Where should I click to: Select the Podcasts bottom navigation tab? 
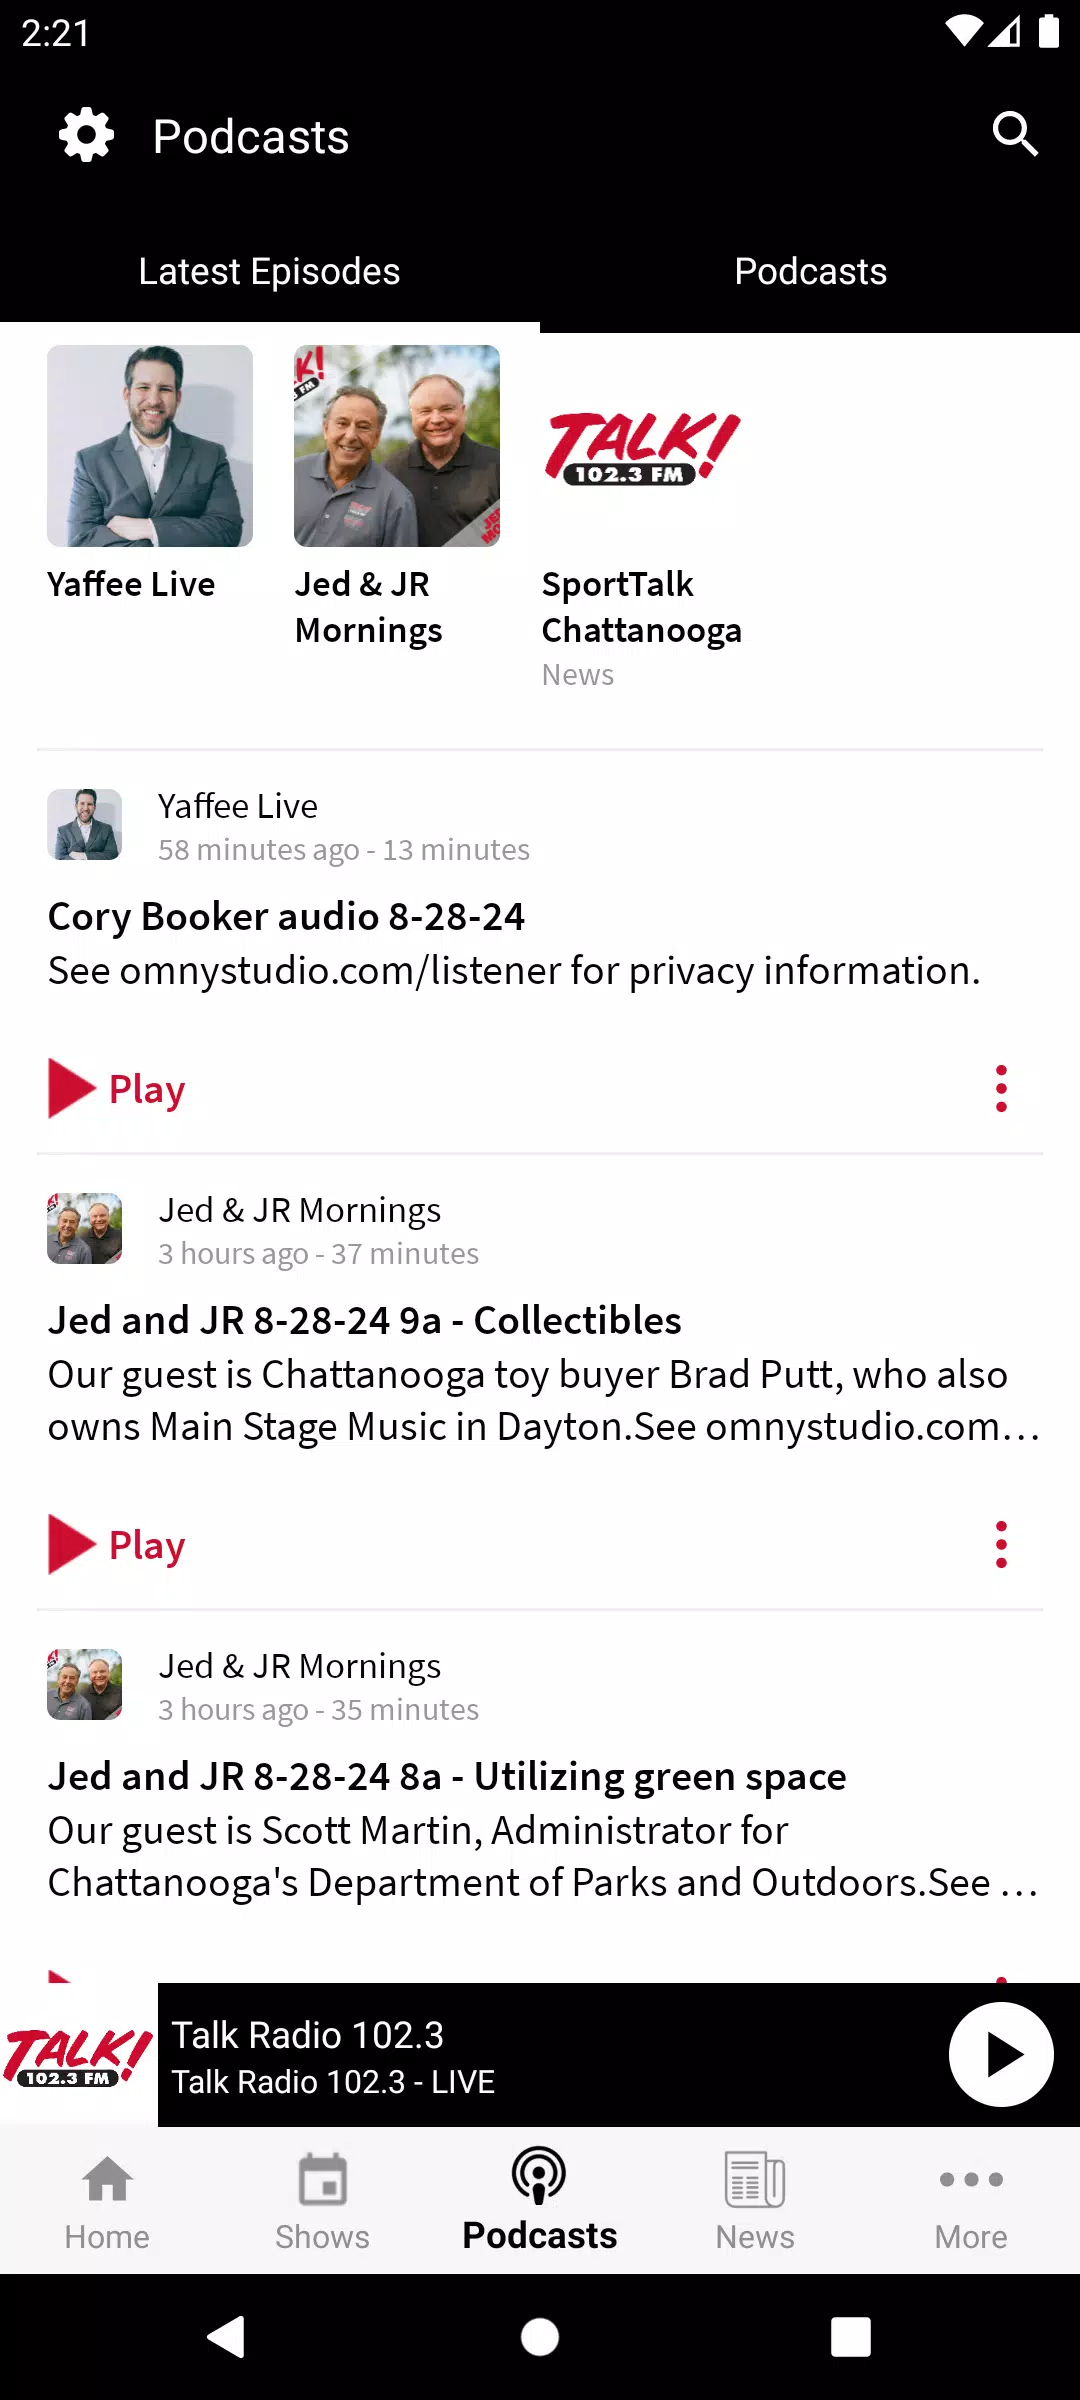(x=540, y=2201)
